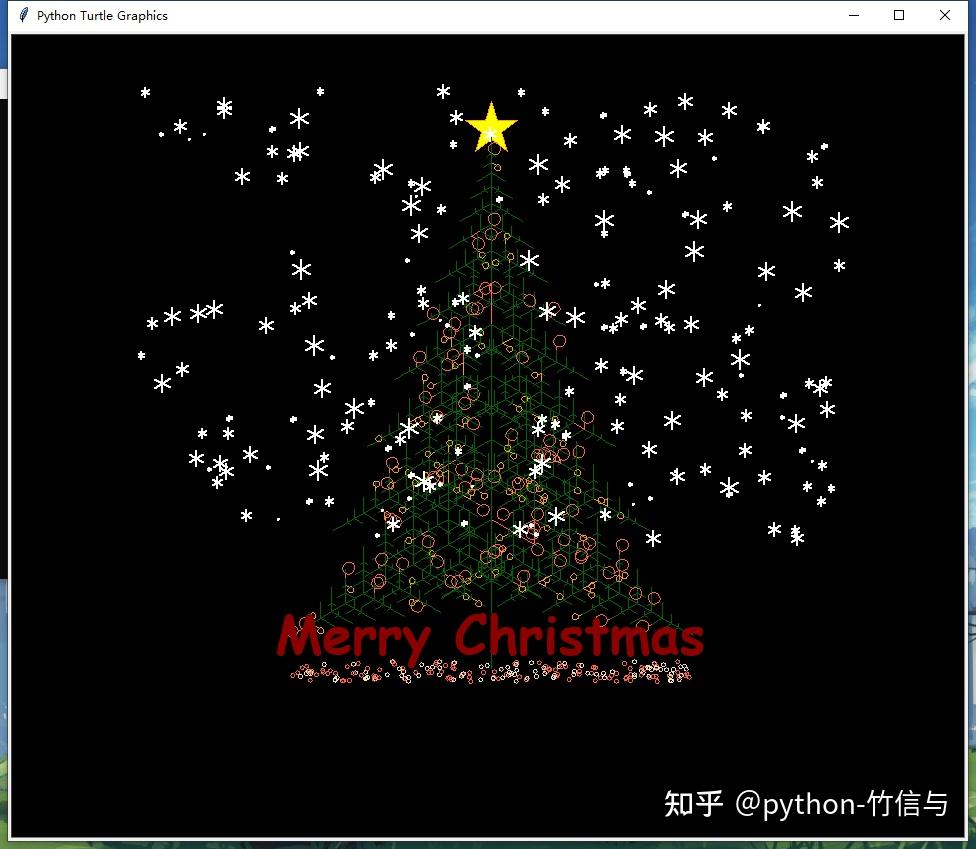Minimize the Python Turtle Graphics window
976x849 pixels.
853,15
